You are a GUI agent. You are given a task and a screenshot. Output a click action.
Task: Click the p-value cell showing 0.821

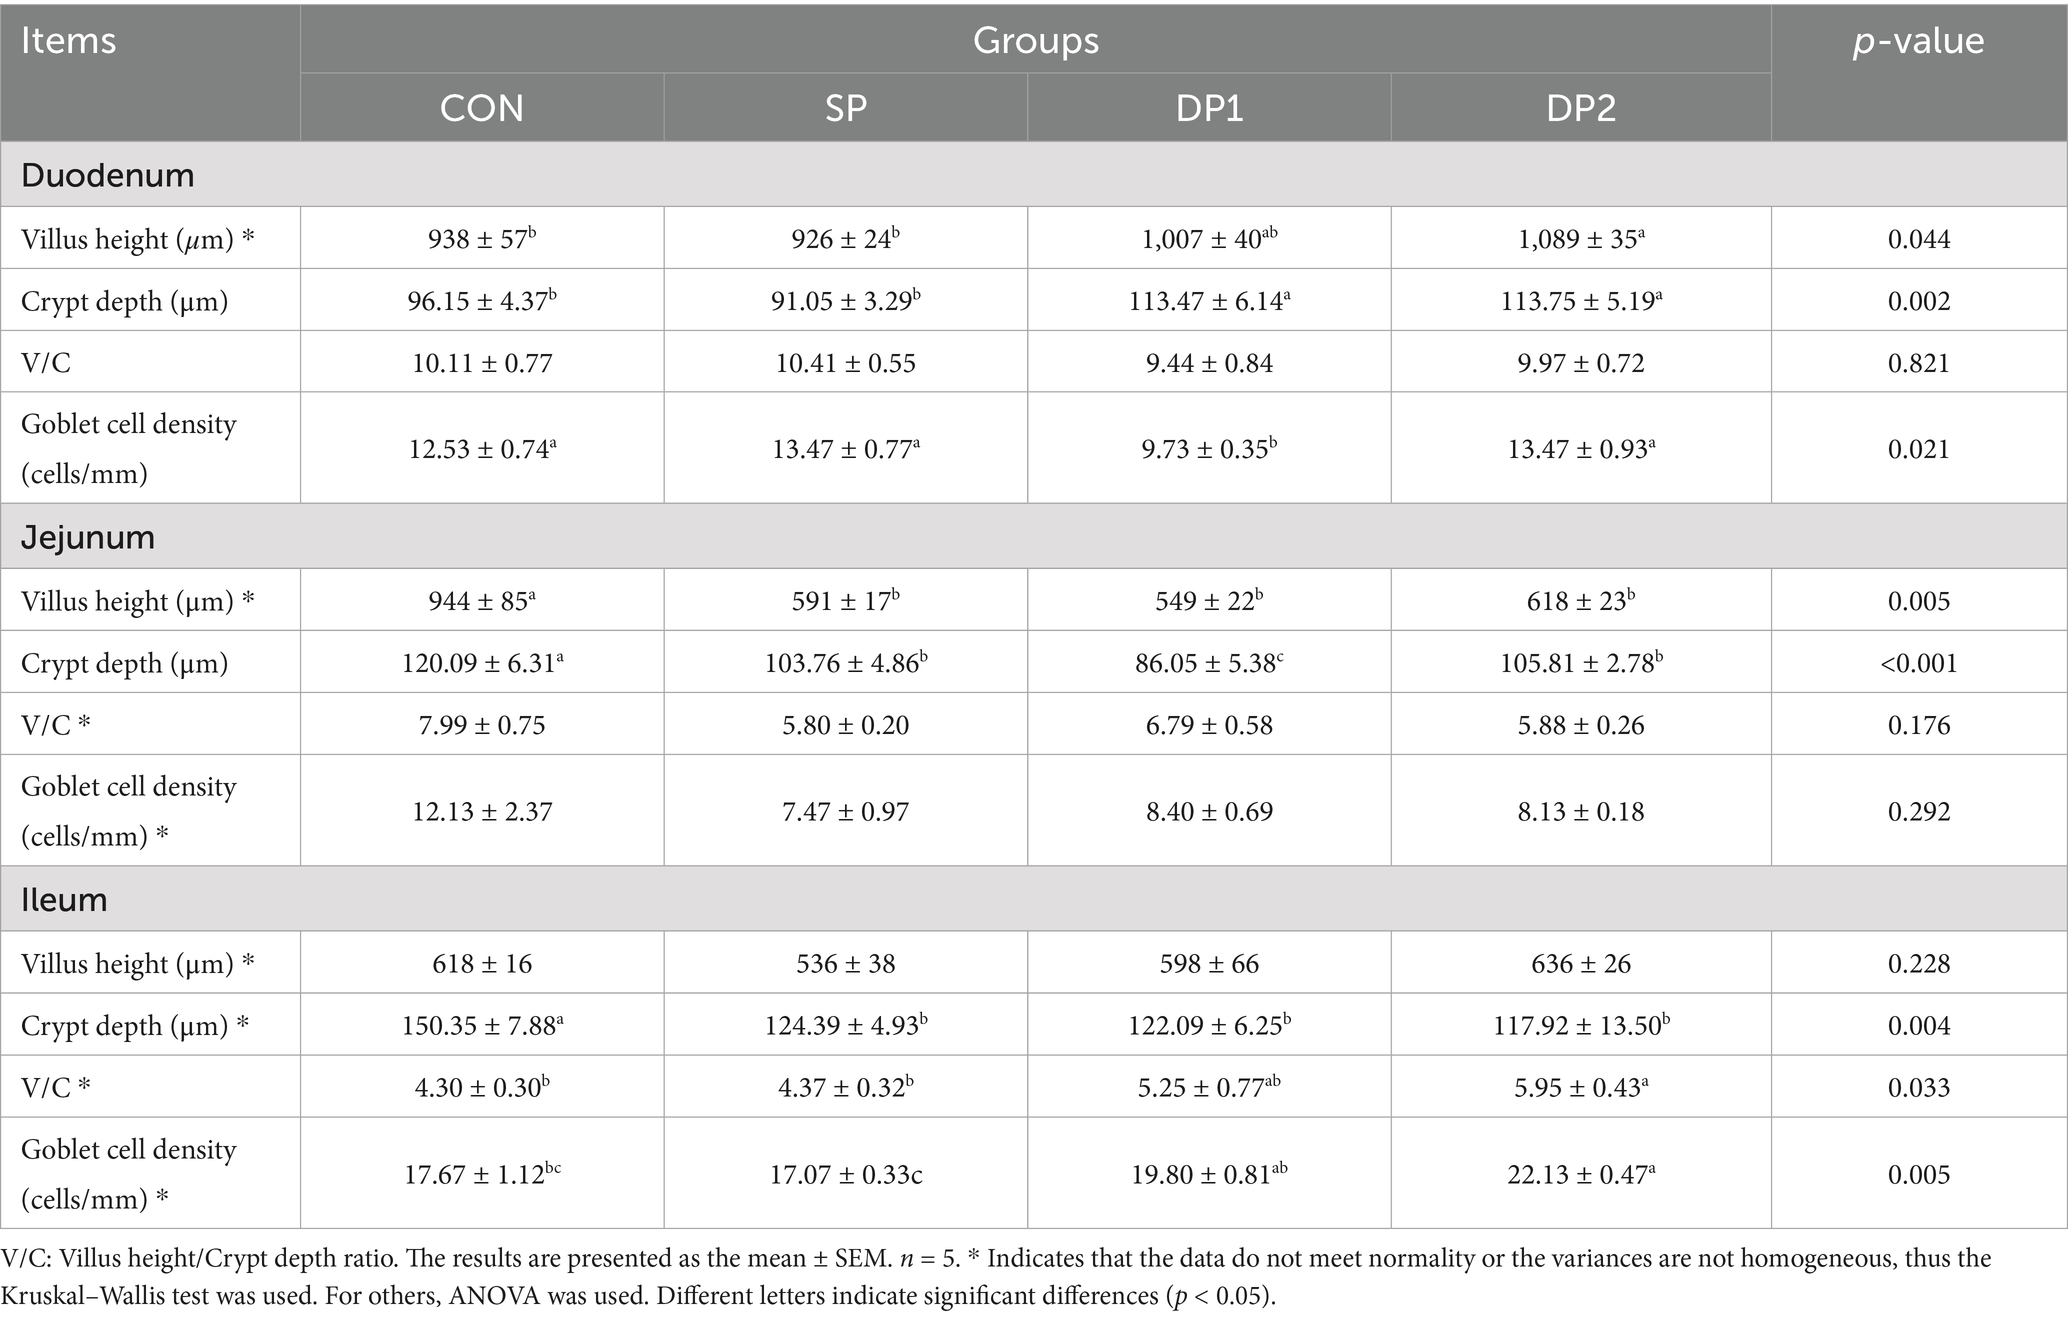(x=1918, y=363)
